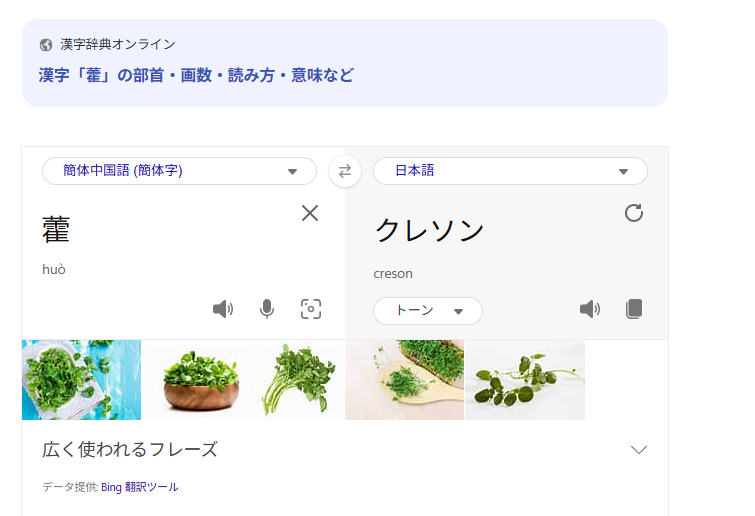This screenshot has height=516, width=755.
Task: Open image capture translation icon
Action: click(x=311, y=310)
